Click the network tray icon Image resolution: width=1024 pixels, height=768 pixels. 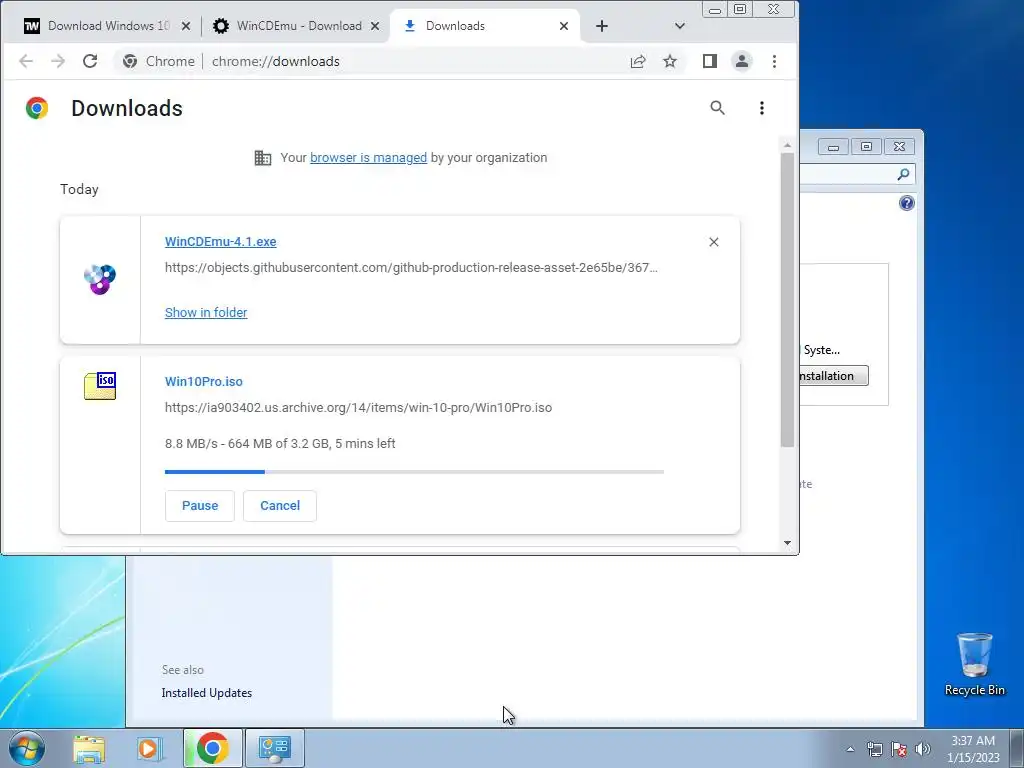pos(875,749)
